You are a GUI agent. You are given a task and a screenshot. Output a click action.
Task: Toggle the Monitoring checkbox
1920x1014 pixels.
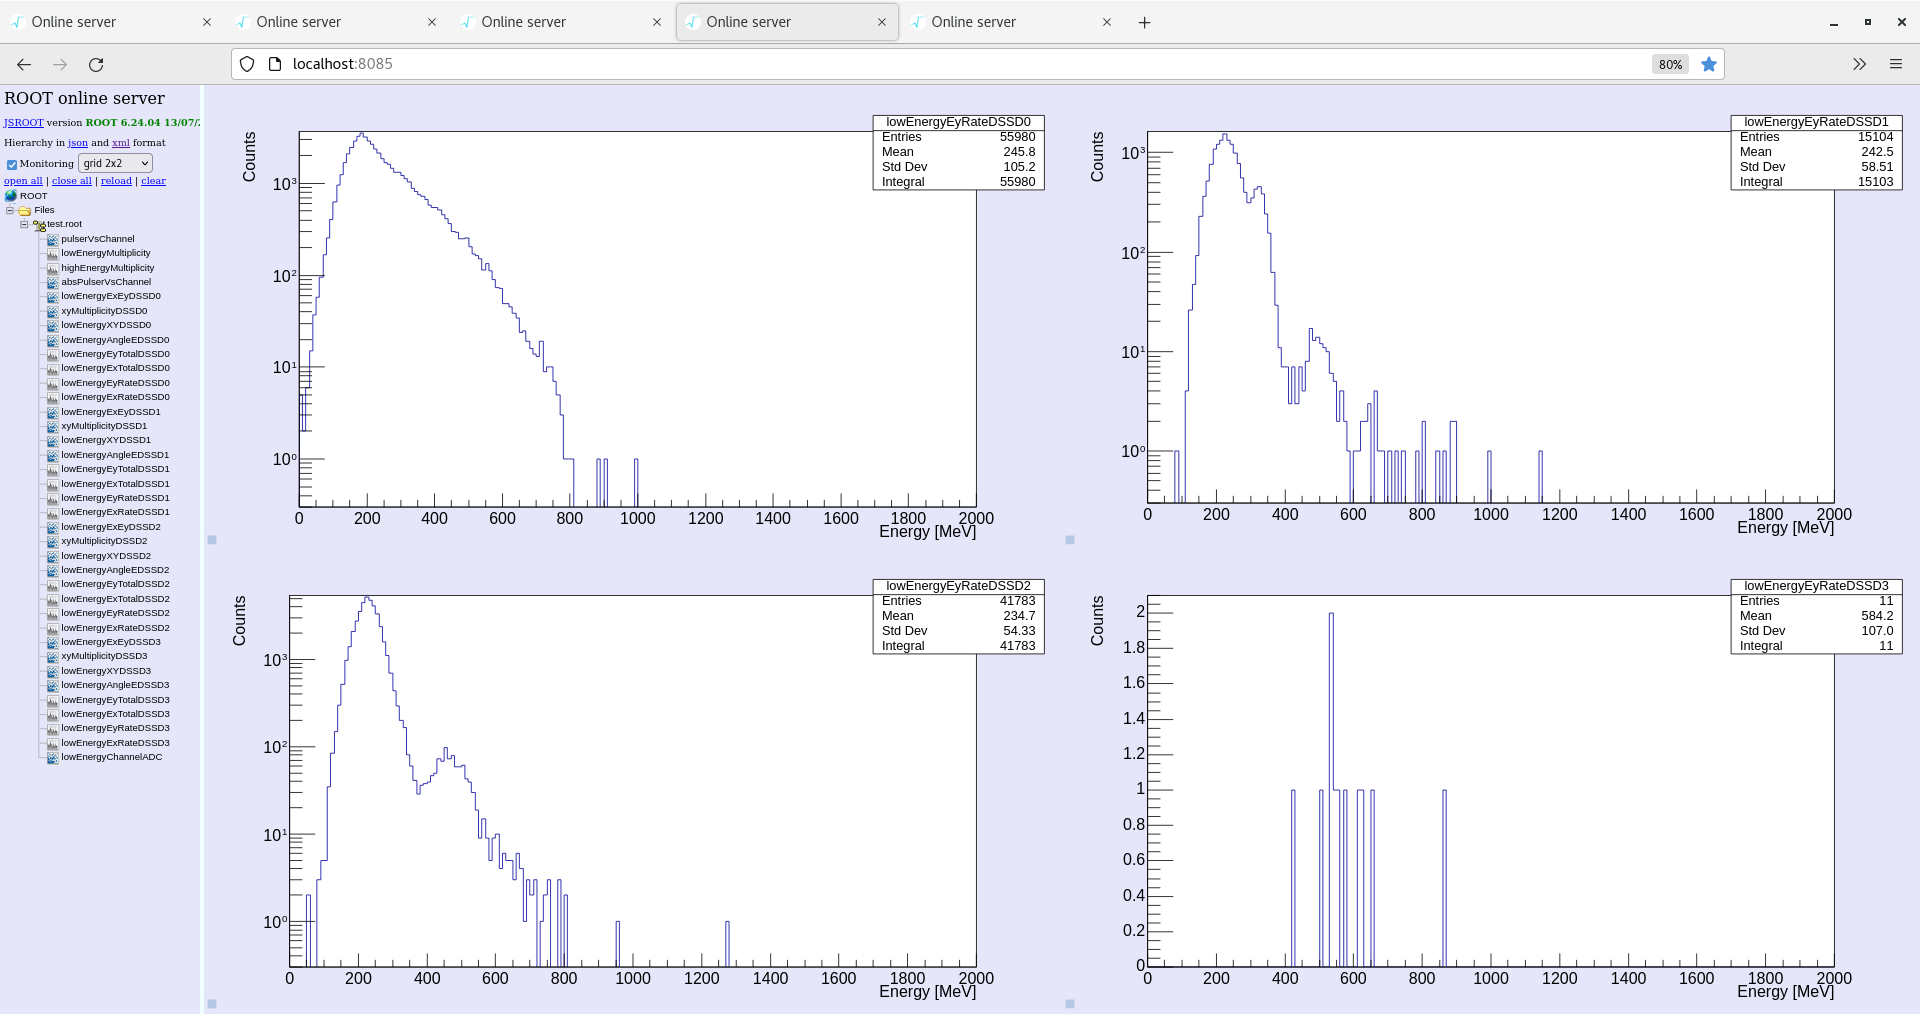coord(12,164)
